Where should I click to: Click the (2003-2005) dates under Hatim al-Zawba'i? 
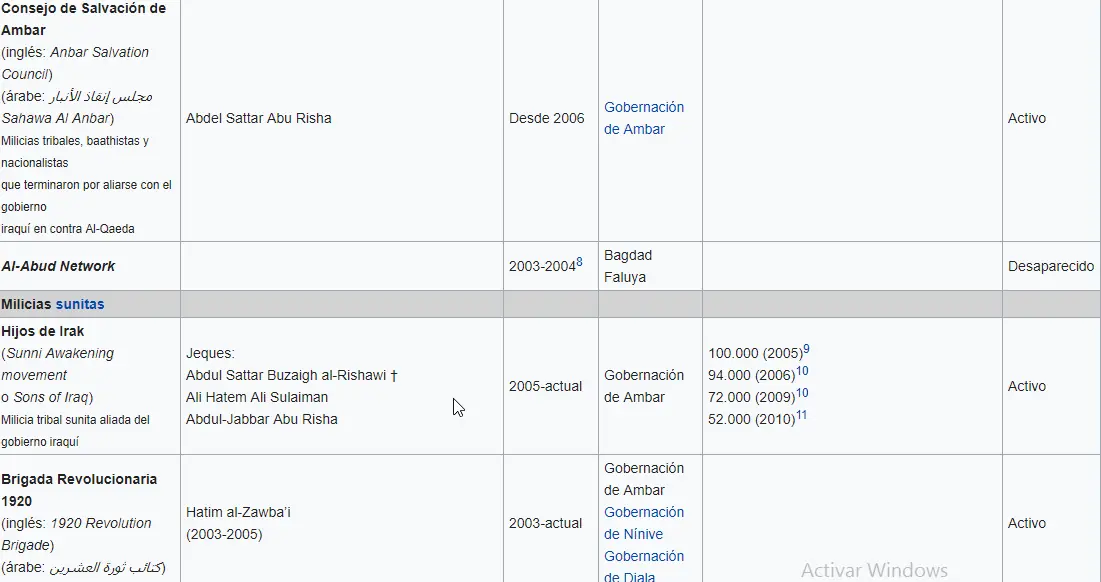224,534
